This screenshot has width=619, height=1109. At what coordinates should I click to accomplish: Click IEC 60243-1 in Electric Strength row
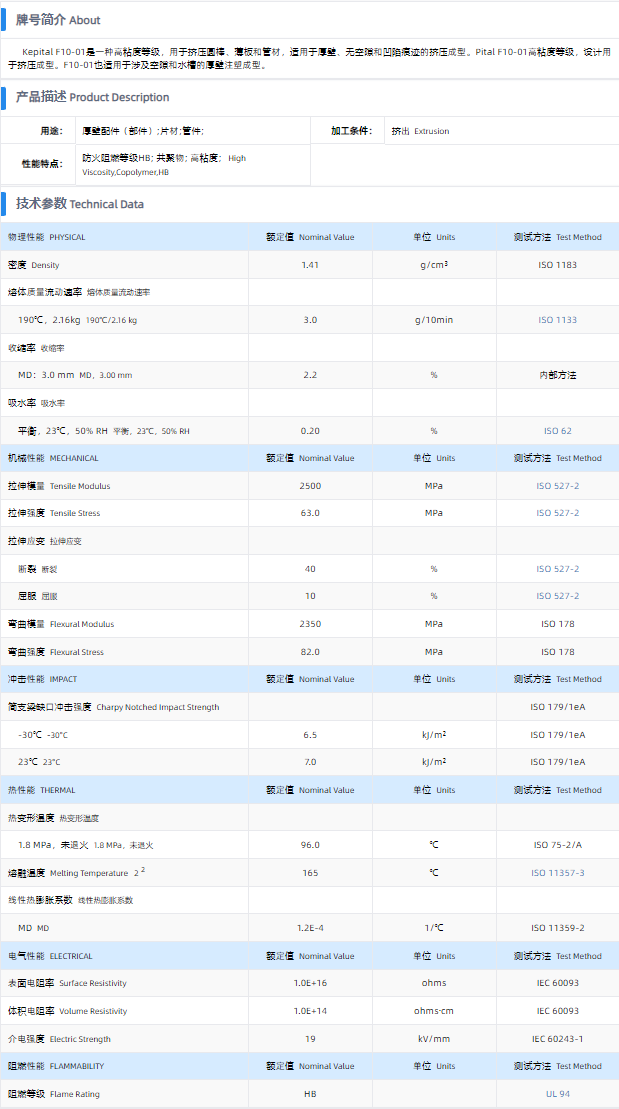557,1039
